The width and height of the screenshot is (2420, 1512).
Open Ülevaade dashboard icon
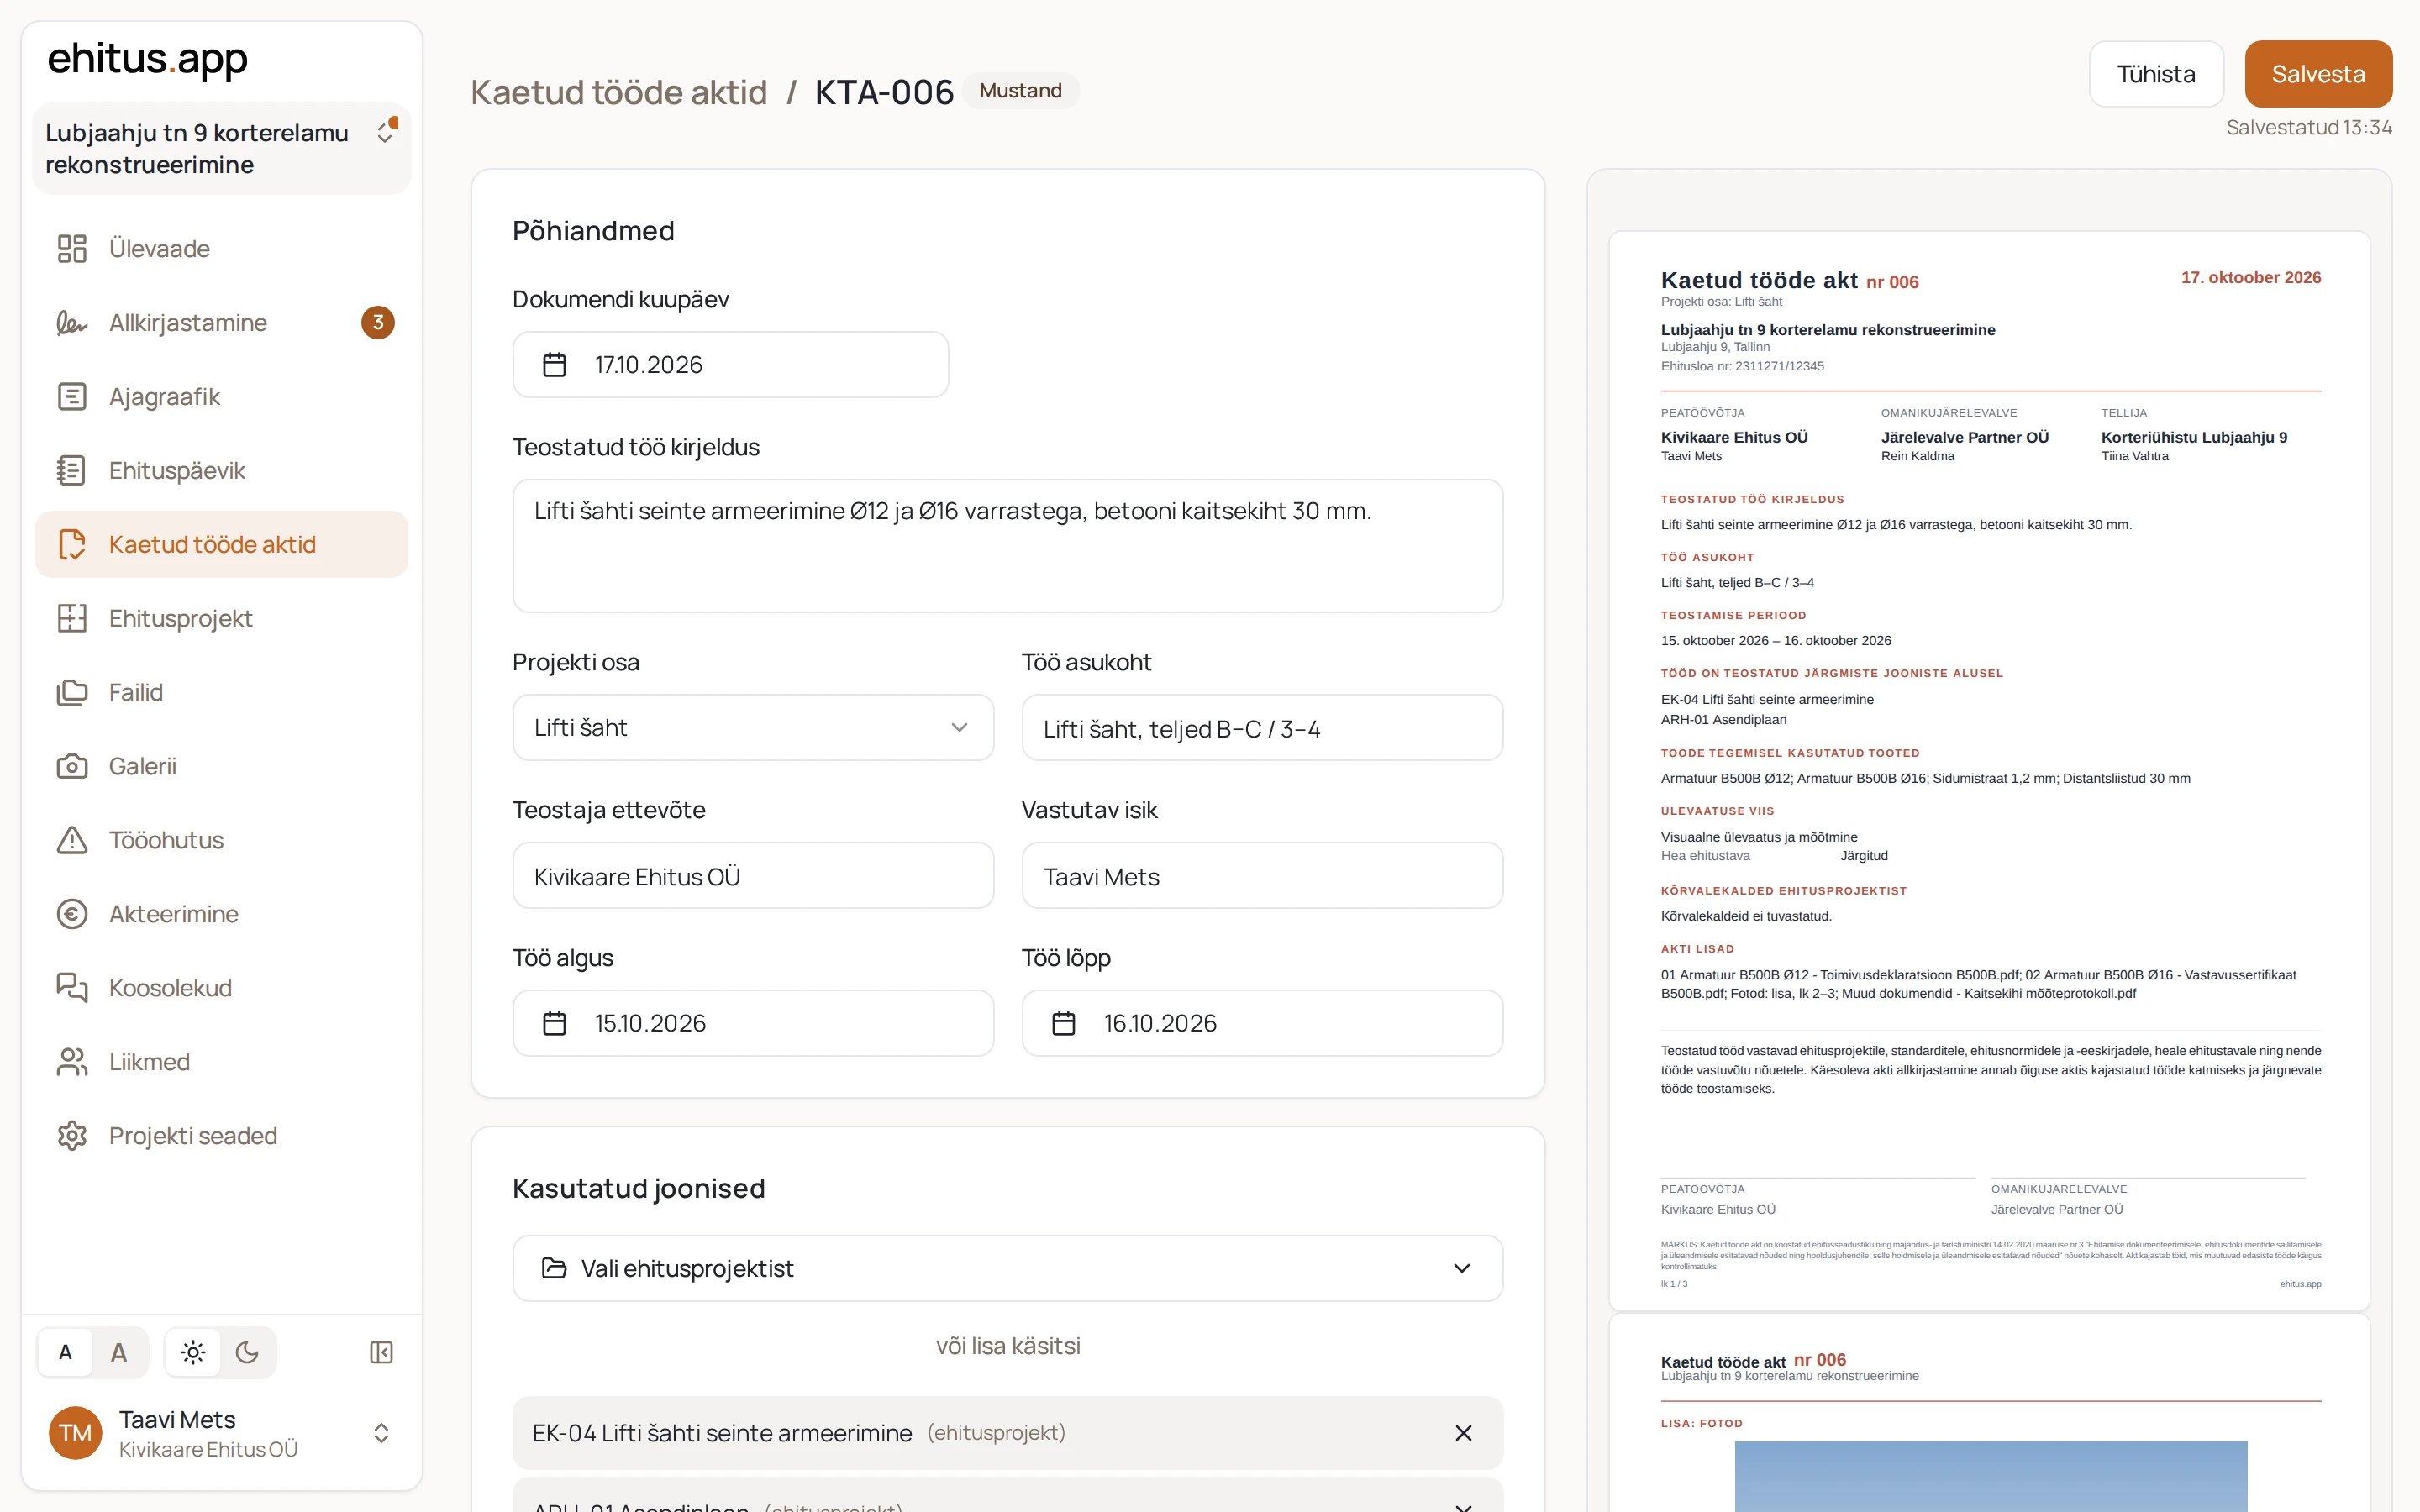(x=72, y=248)
